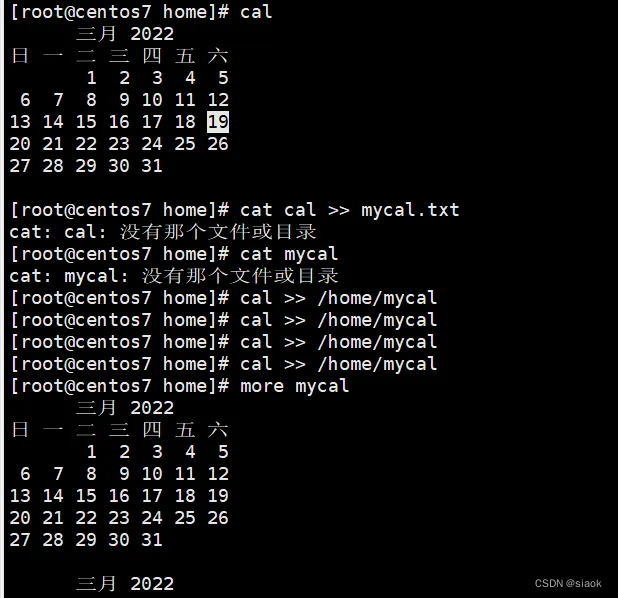The width and height of the screenshot is (618, 598).
Task: Click the mycal.txt filename in cat command
Action: (x=410, y=210)
